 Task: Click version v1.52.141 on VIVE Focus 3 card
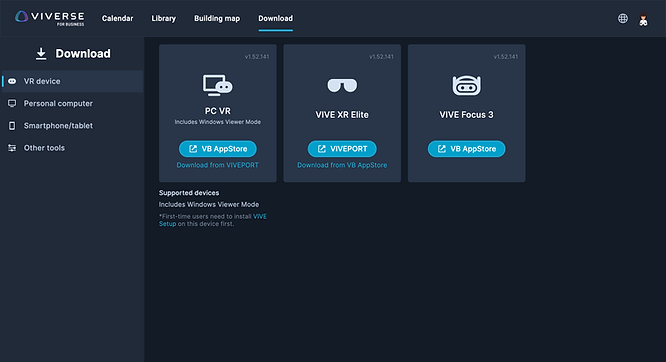pyautogui.click(x=506, y=57)
